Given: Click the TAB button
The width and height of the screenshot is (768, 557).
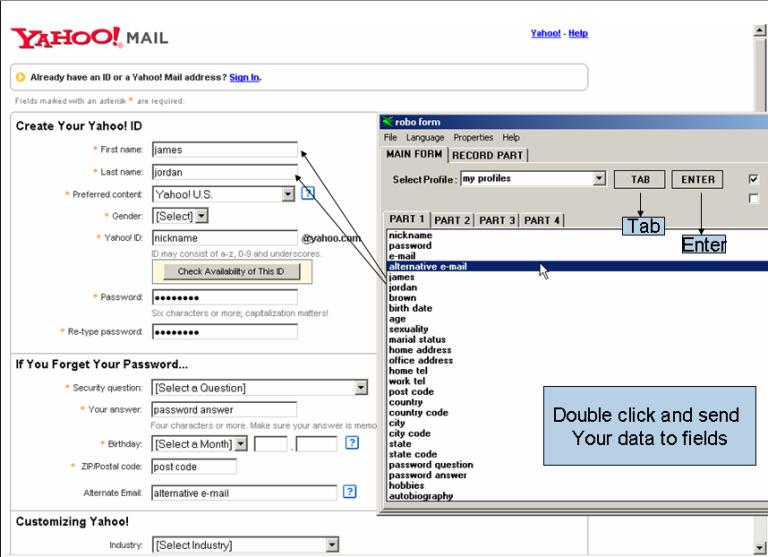Looking at the screenshot, I should (x=640, y=179).
